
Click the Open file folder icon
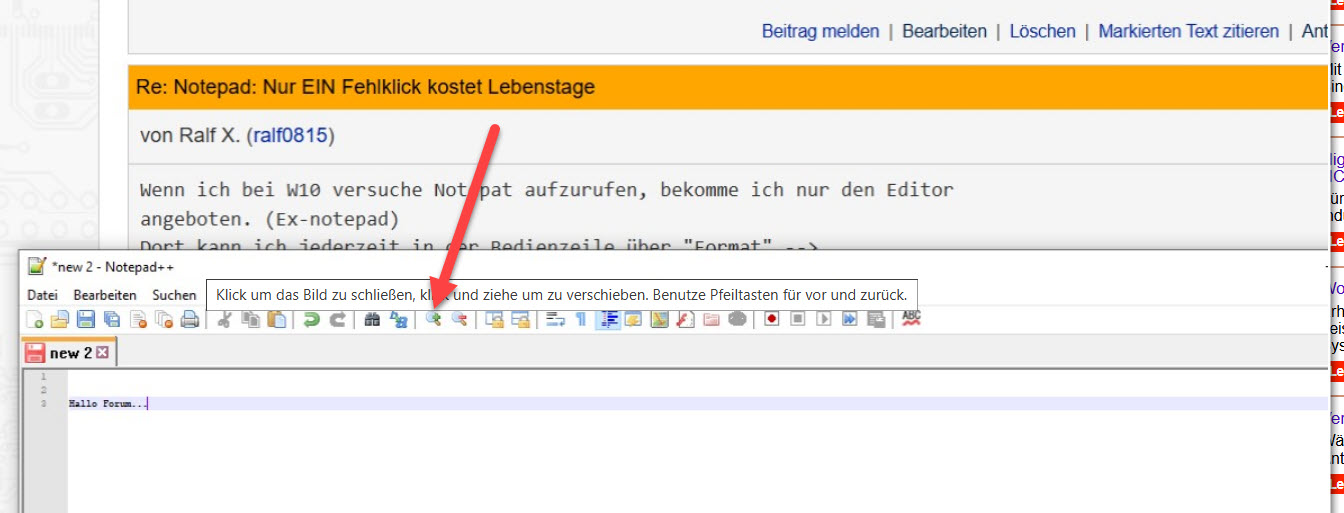point(60,320)
